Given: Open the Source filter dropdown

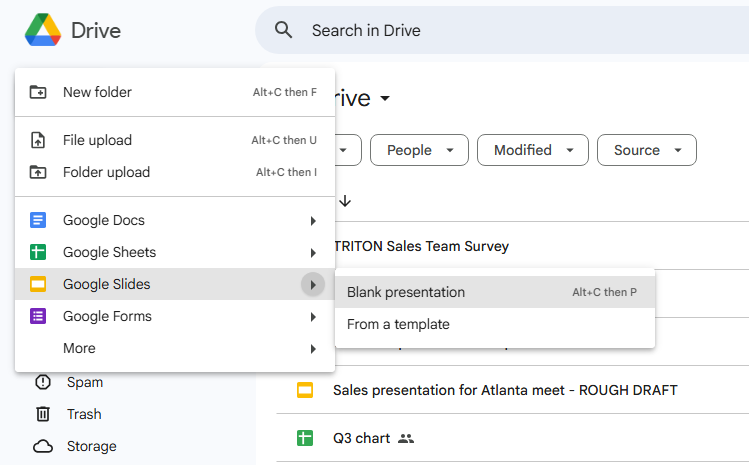Looking at the screenshot, I should (x=647, y=150).
